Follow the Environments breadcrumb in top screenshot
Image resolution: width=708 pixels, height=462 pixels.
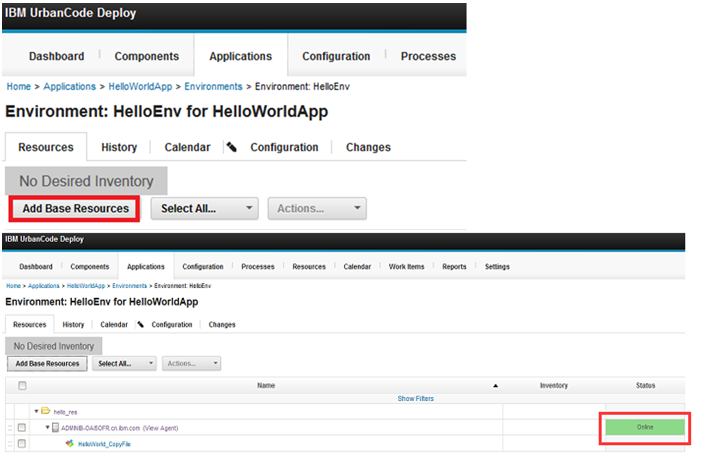[213, 86]
